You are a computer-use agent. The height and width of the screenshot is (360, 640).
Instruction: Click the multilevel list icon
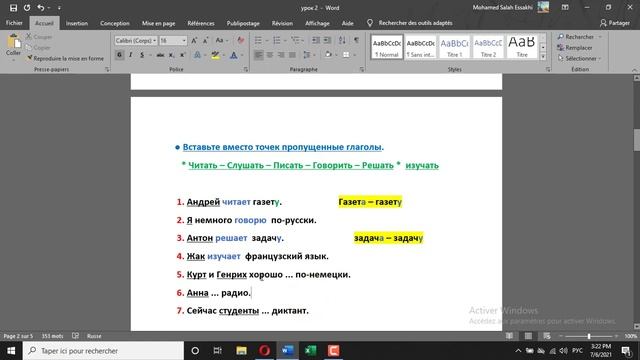coord(295,40)
